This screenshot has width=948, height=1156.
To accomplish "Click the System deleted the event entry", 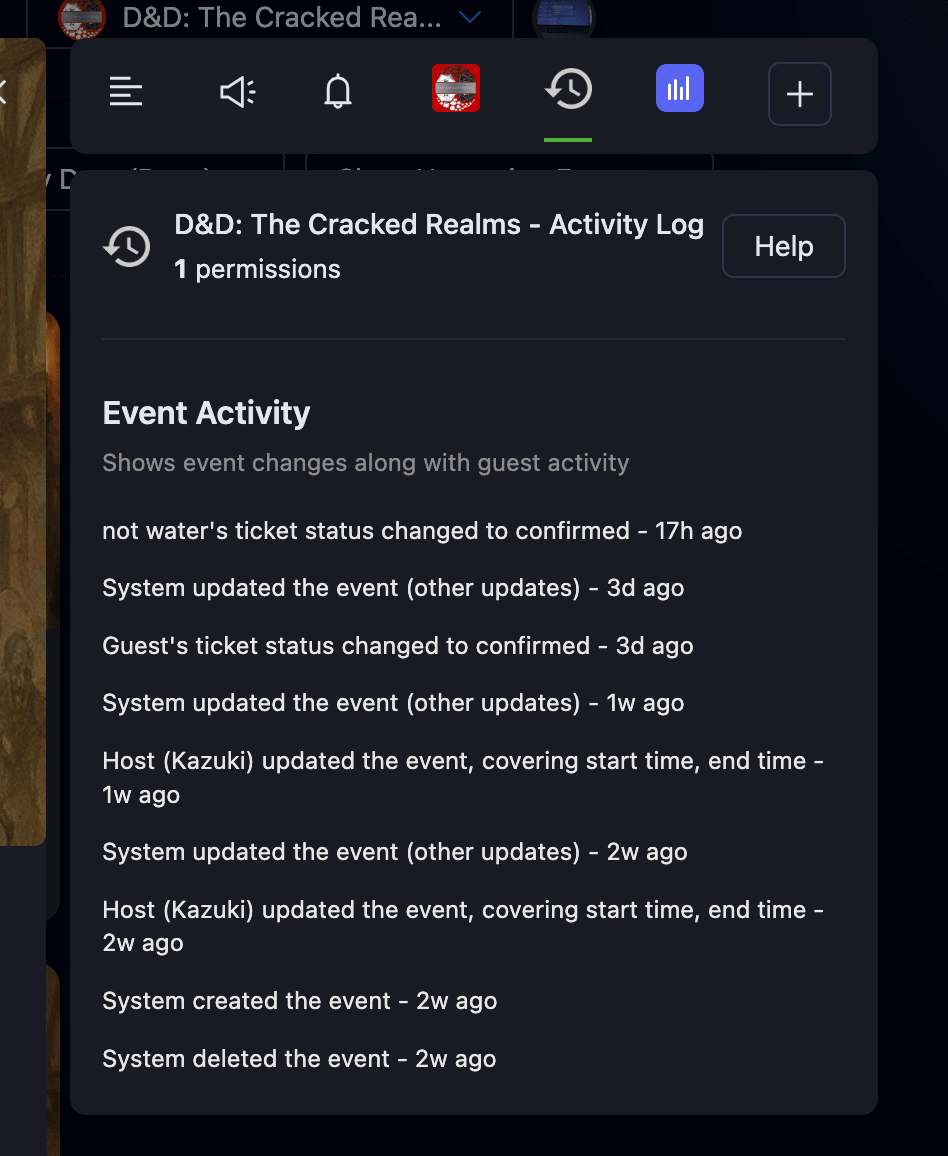I will click(x=298, y=1058).
